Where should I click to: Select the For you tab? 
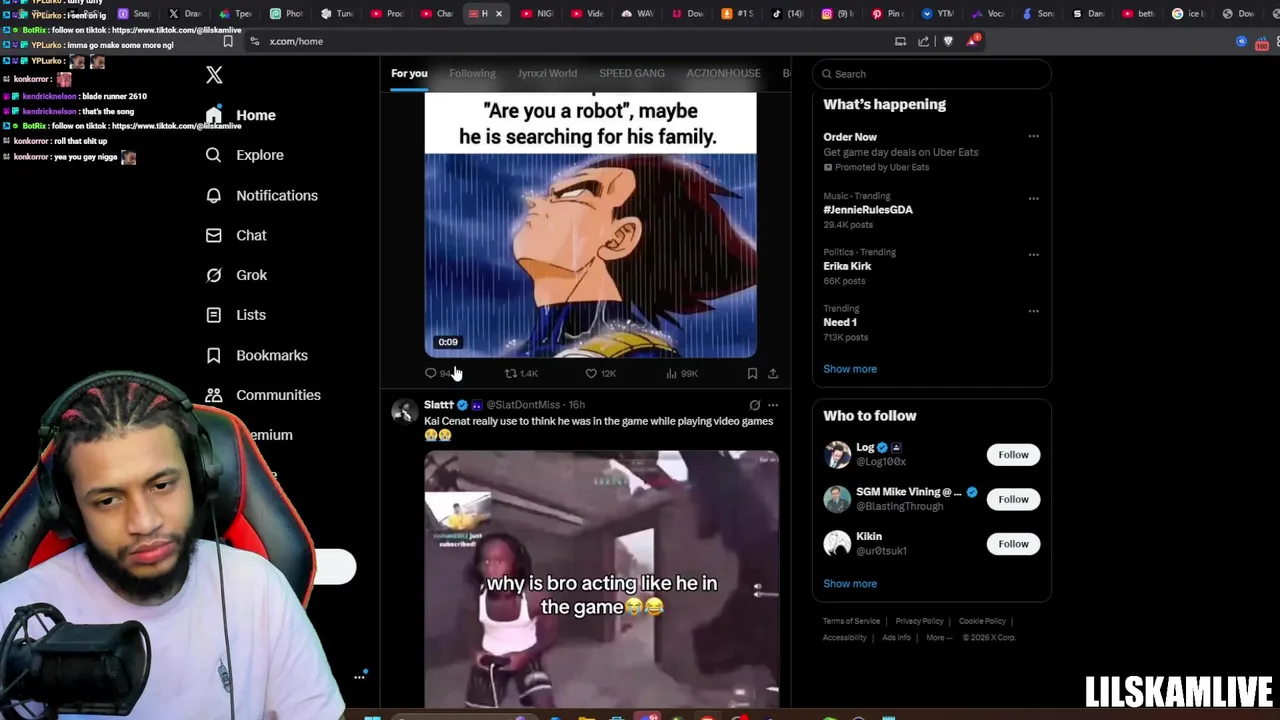tap(409, 73)
